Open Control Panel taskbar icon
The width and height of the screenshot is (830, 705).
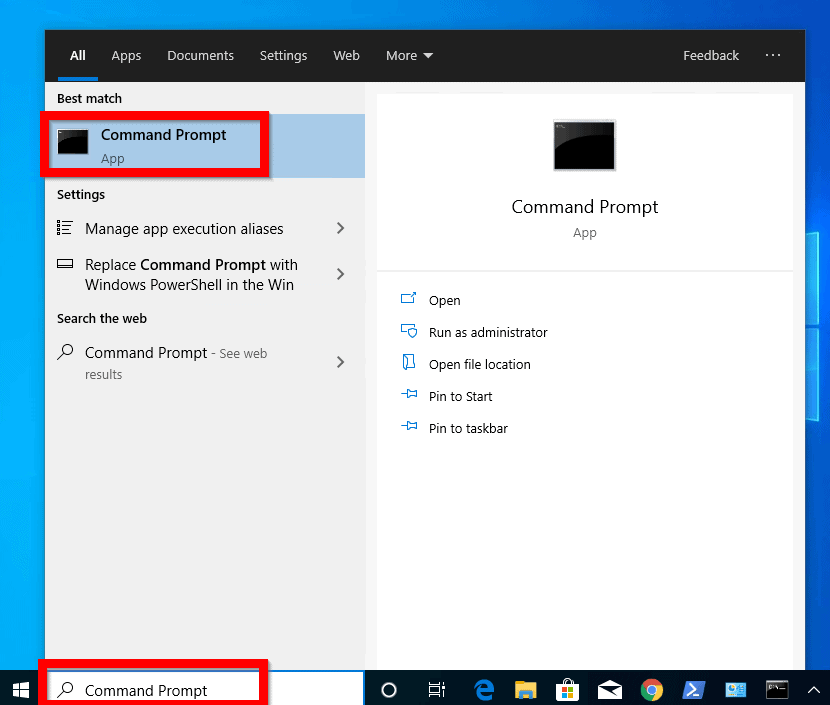[x=735, y=690]
